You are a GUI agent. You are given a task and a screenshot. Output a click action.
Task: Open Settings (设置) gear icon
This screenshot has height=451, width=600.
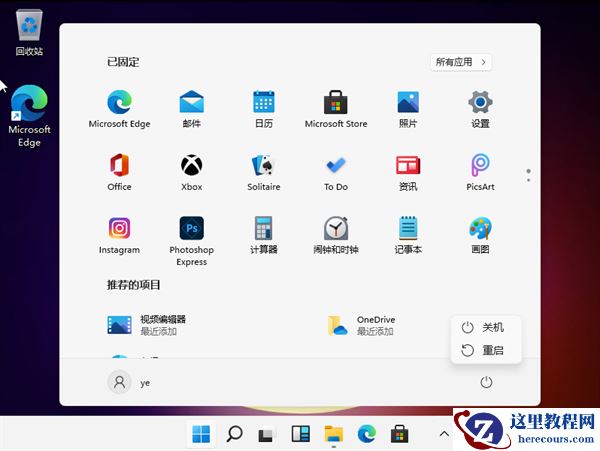point(480,109)
